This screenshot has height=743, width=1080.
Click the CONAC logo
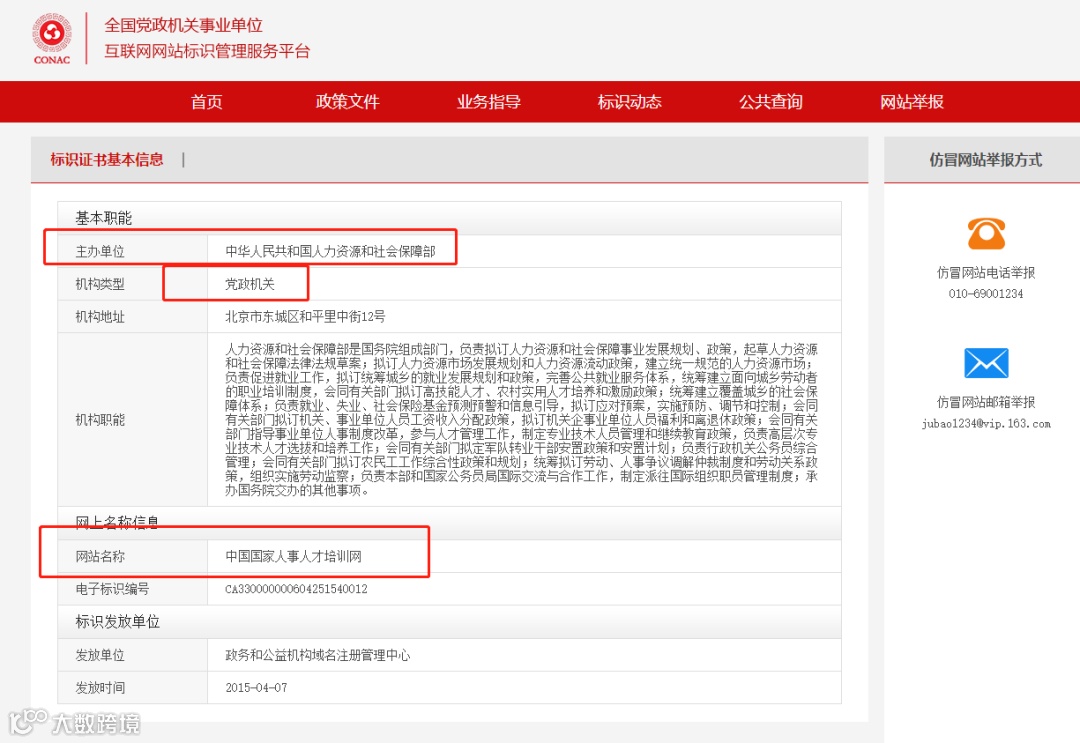tap(52, 39)
